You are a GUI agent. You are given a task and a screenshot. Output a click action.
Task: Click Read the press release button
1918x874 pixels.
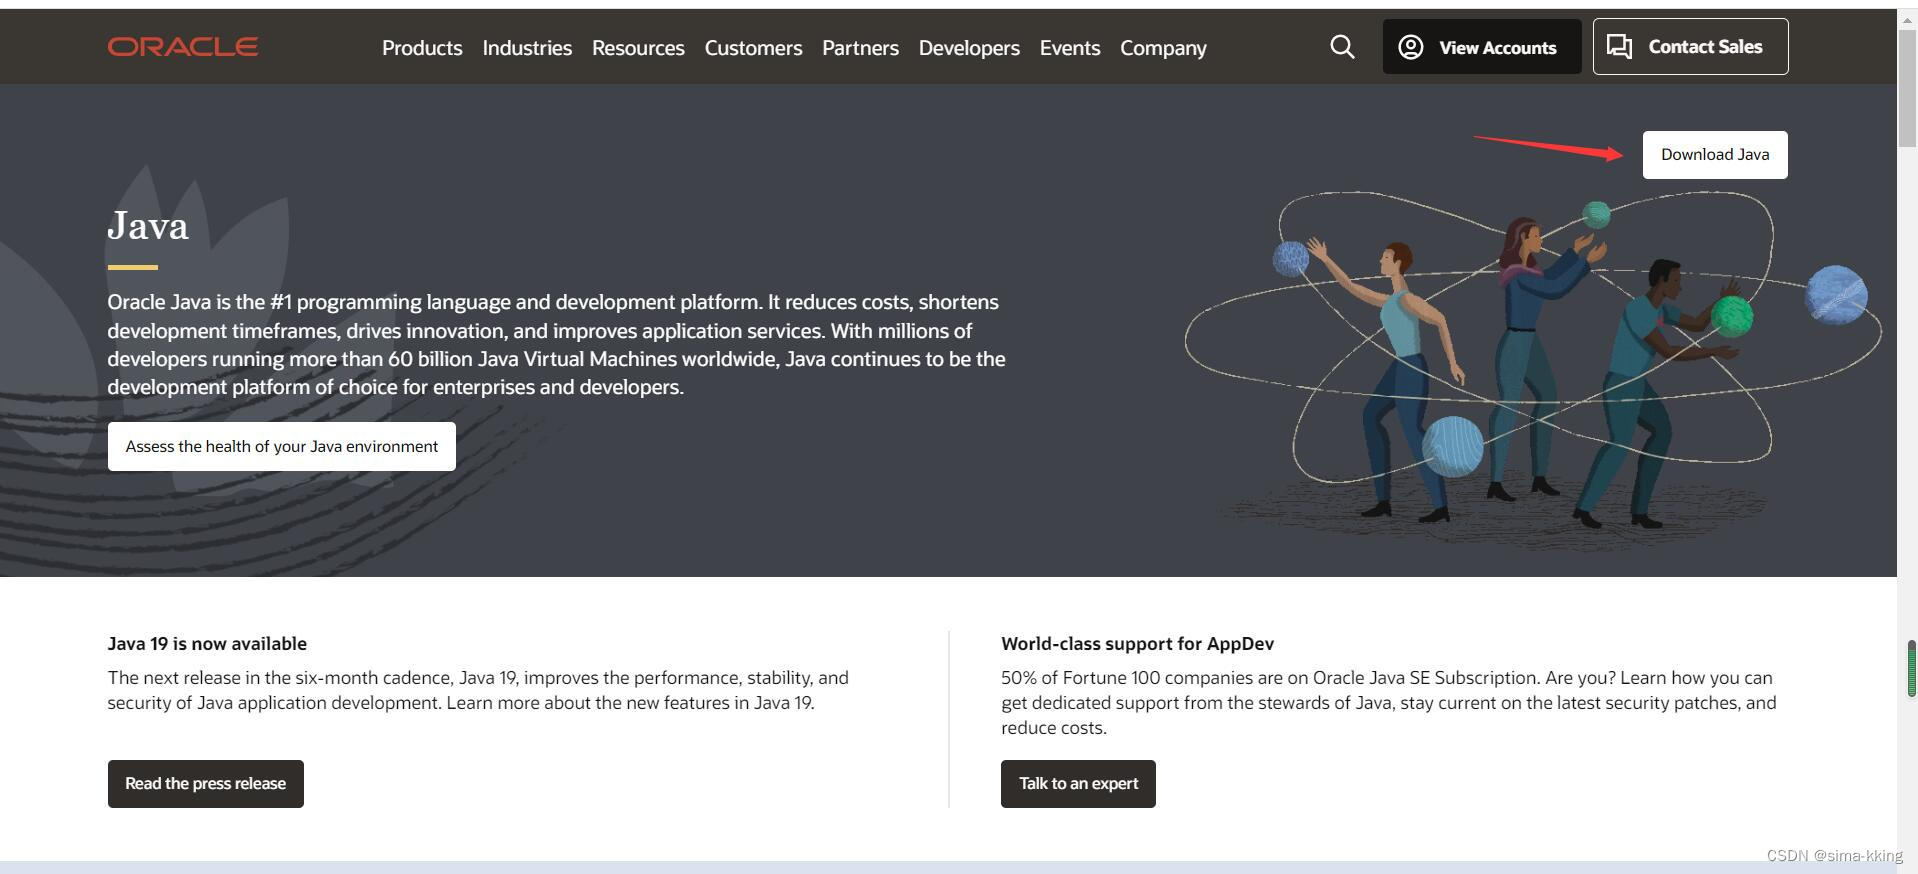206,784
